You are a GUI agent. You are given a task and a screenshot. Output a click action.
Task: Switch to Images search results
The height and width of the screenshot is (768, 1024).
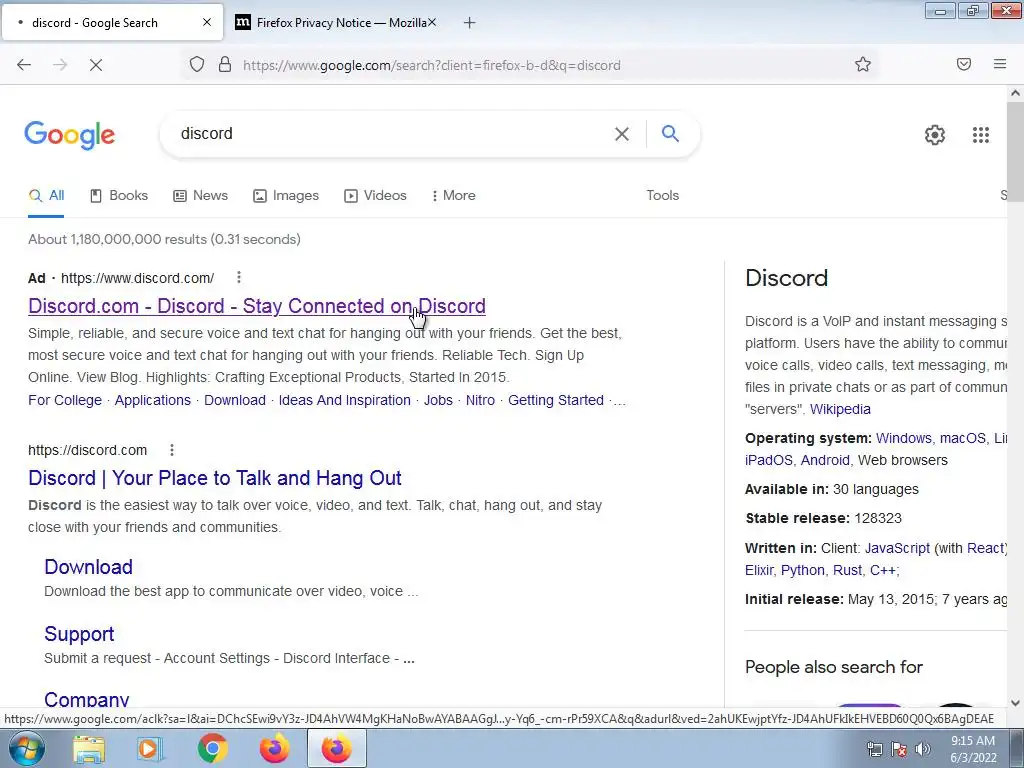(286, 195)
